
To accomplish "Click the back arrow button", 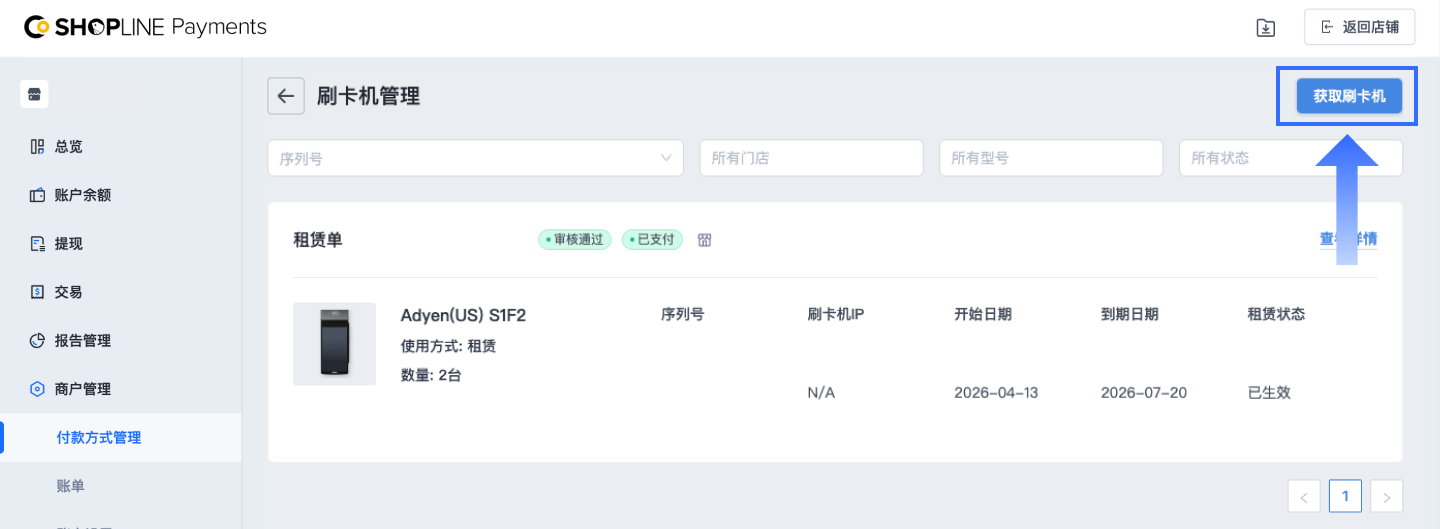I will 285,96.
